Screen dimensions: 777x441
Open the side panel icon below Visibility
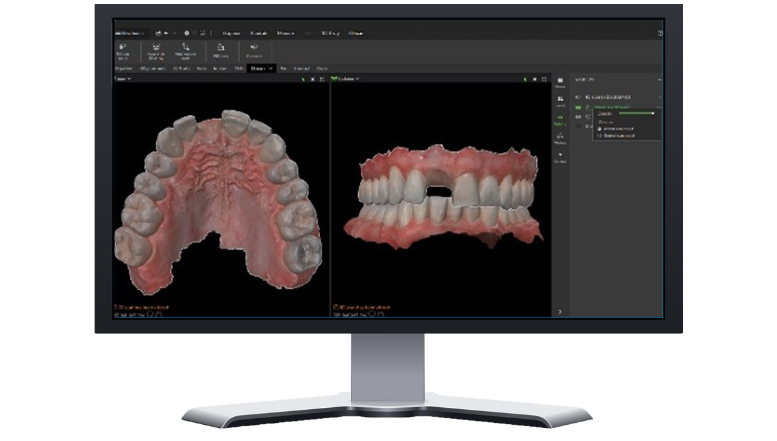coord(560,139)
